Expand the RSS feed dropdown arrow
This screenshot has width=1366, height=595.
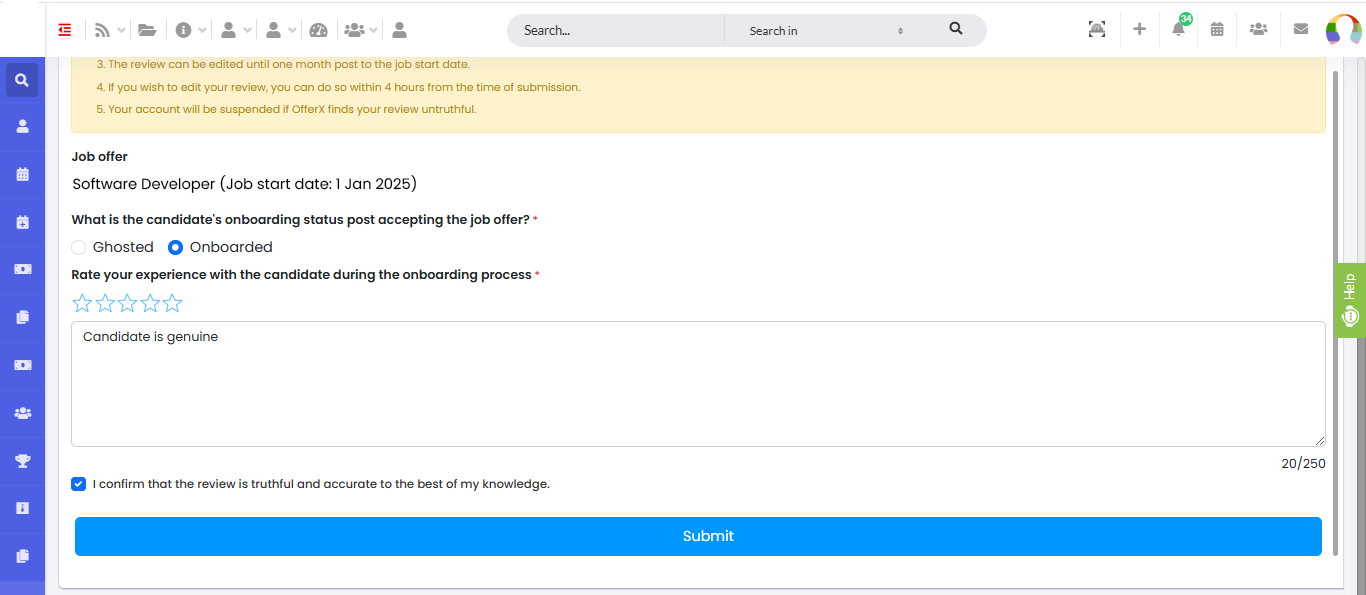click(121, 31)
